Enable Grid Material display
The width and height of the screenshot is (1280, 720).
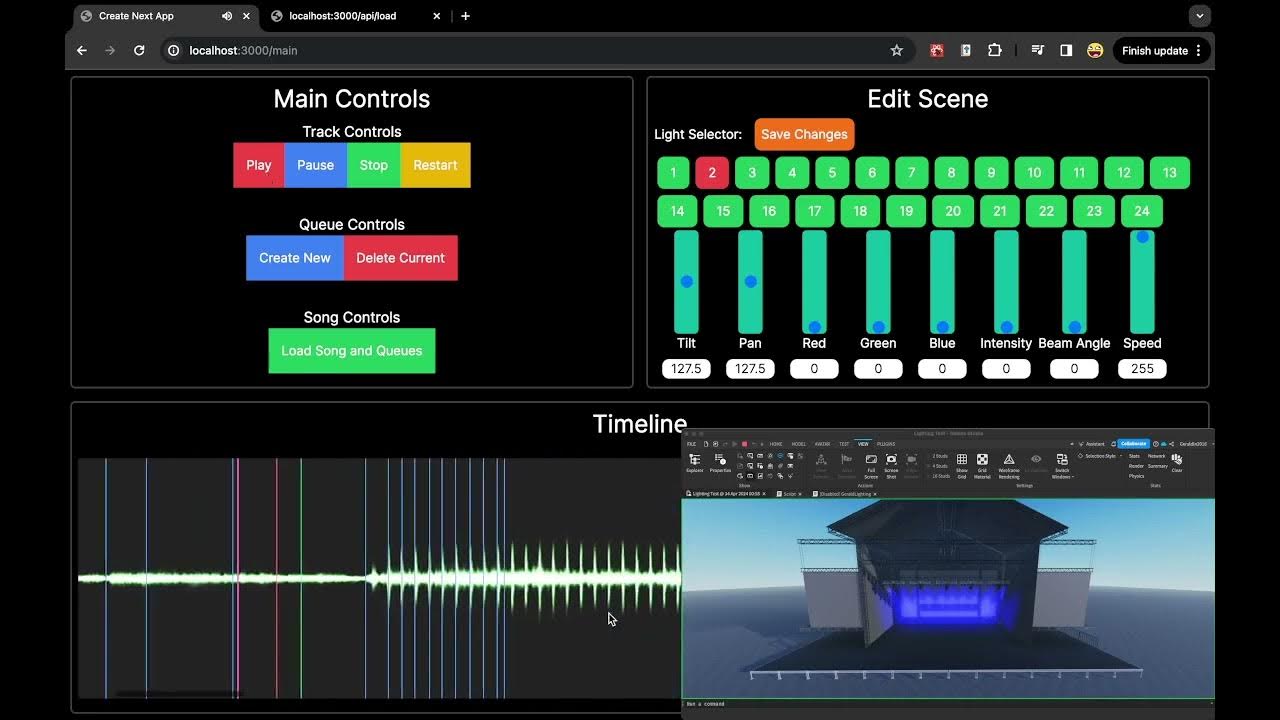pos(981,461)
